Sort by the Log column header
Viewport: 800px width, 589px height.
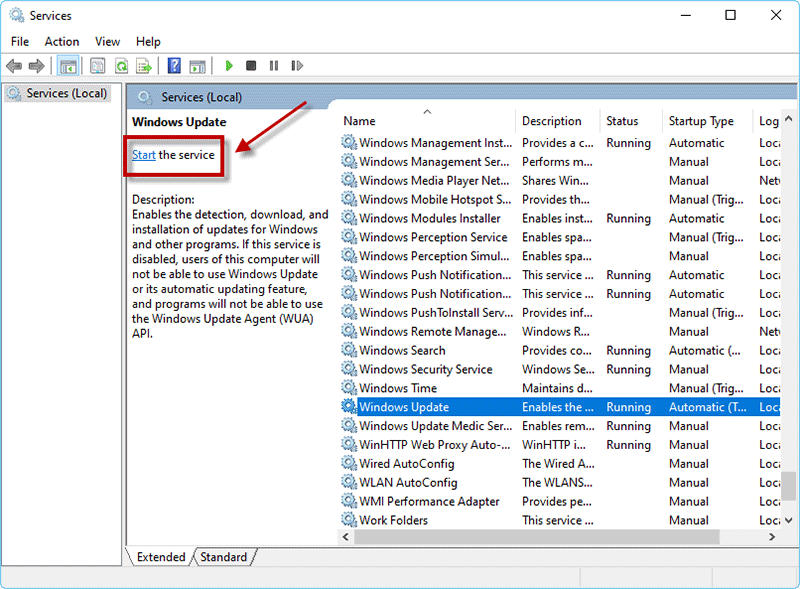(767, 121)
